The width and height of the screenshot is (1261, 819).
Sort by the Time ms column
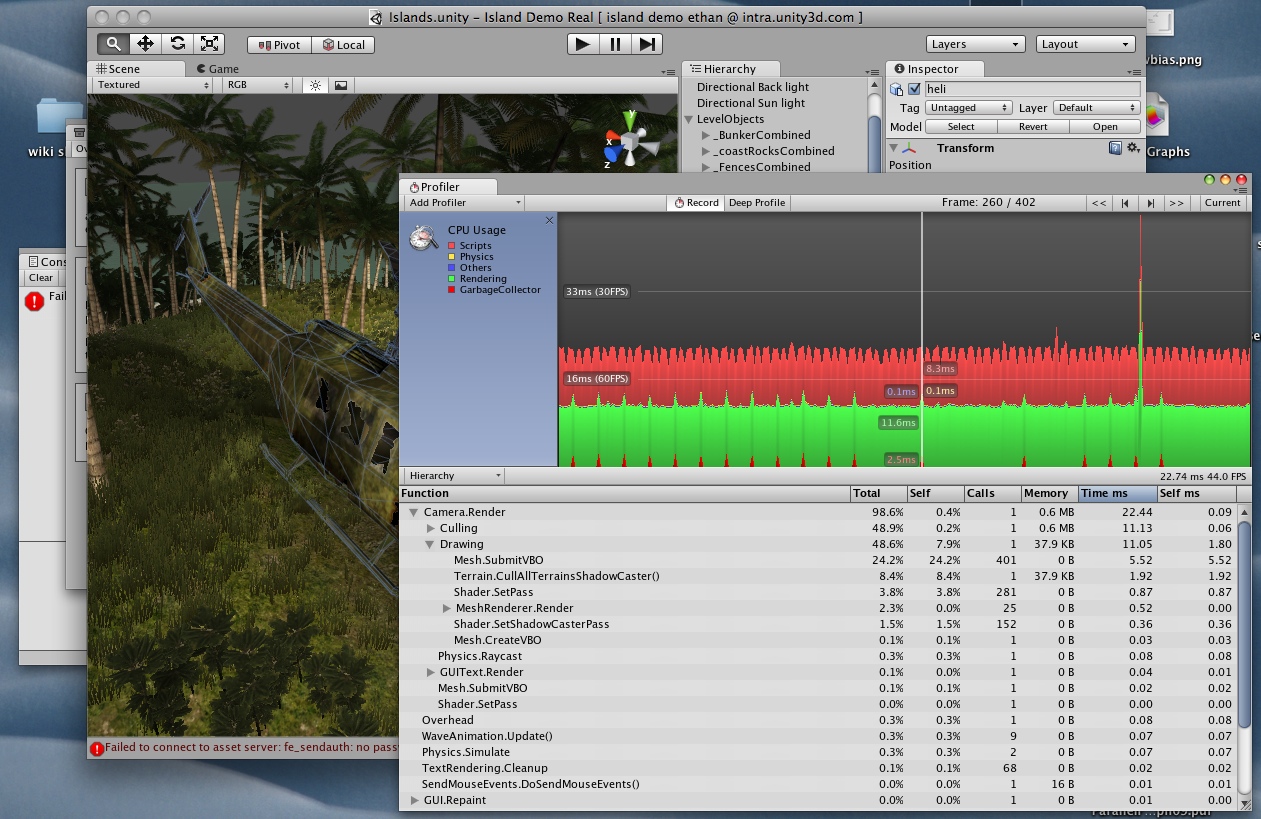click(x=1117, y=493)
